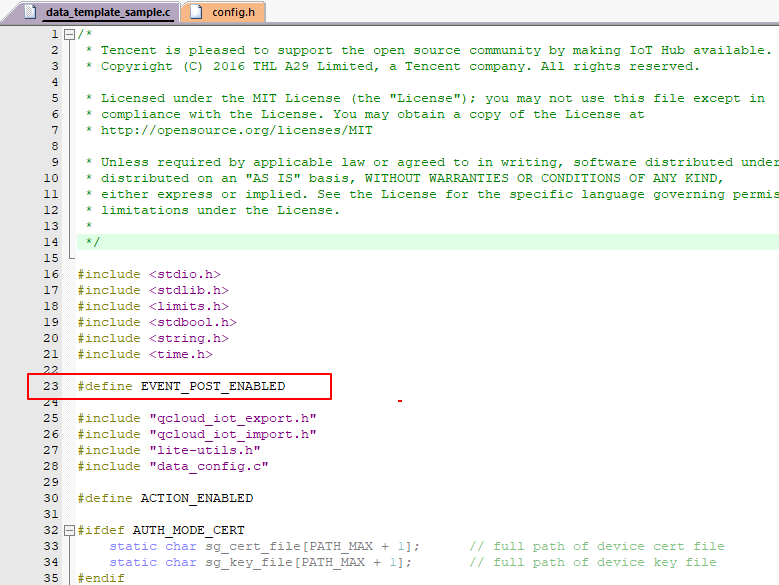The image size is (779, 585).
Task: Click the #endif directive on line 35
Action: pos(101,579)
